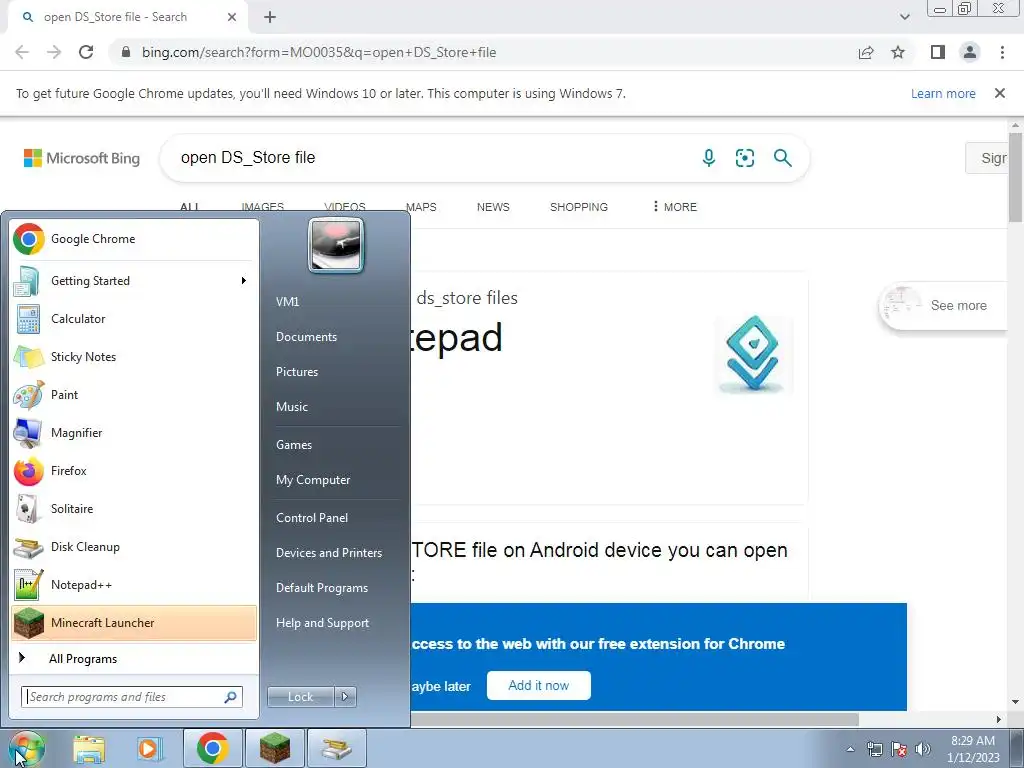Screen dimensions: 1024x768
Task: Open Windows Explorer from taskbar
Action: tap(89, 748)
